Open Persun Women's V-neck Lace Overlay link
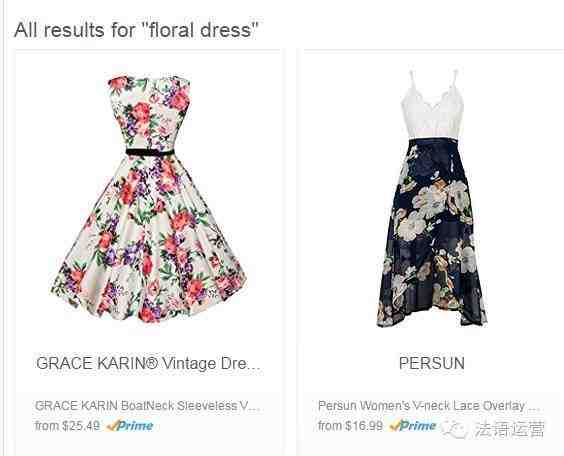The image size is (564, 456). tap(429, 406)
